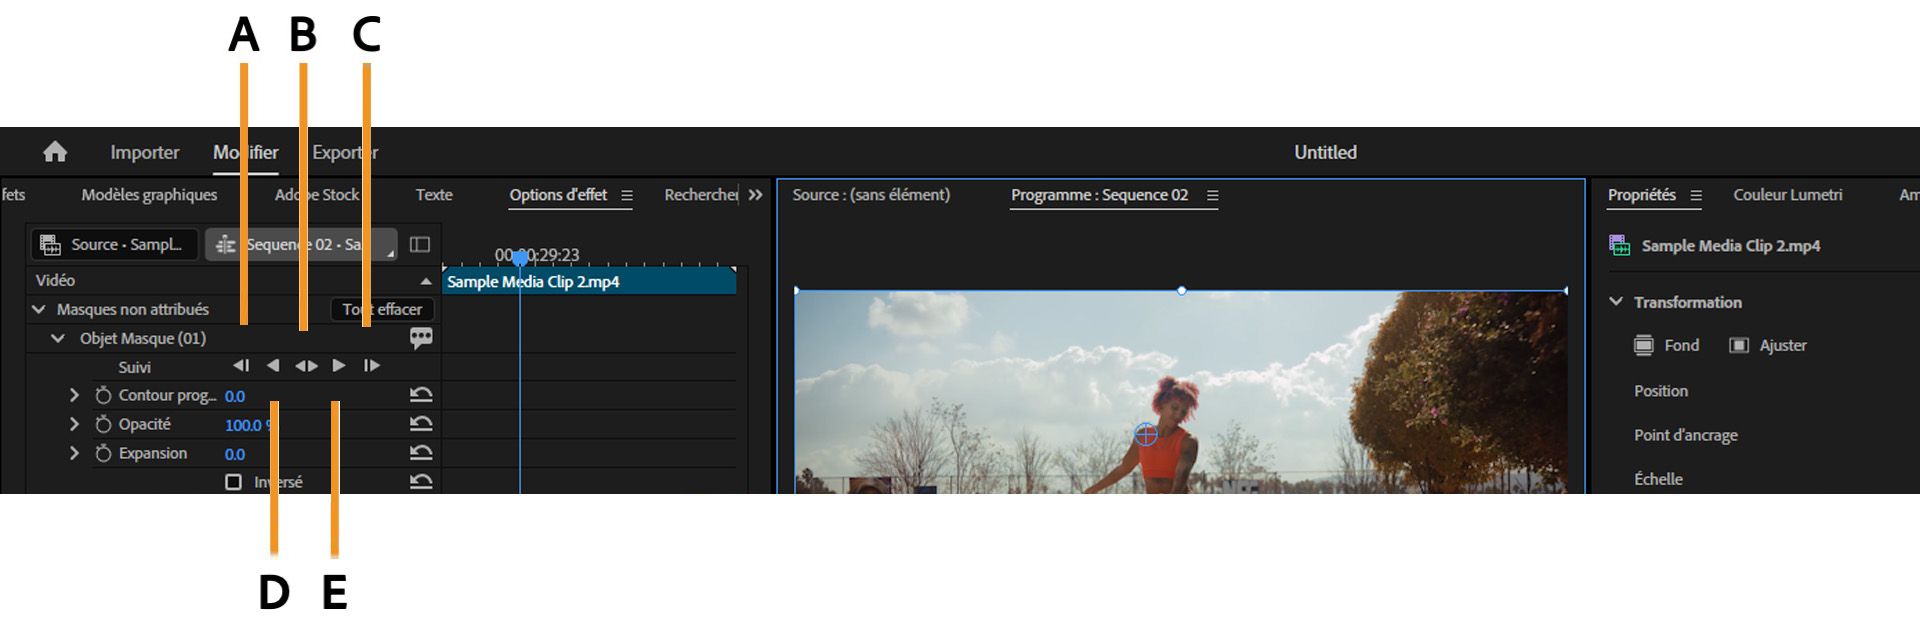Click the mask anchor crosshair in monitor
Screen dimensions: 1920x621
pyautogui.click(x=1146, y=434)
